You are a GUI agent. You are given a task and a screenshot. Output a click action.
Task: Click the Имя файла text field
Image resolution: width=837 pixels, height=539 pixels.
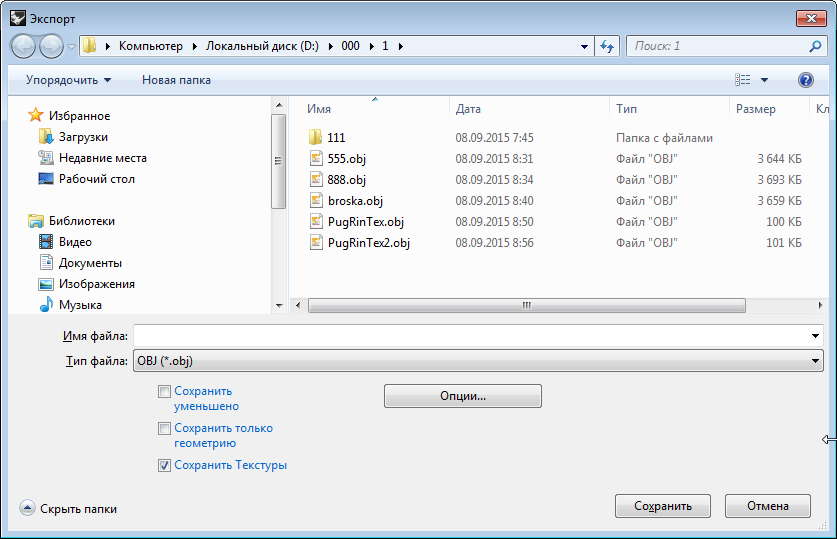(471, 336)
